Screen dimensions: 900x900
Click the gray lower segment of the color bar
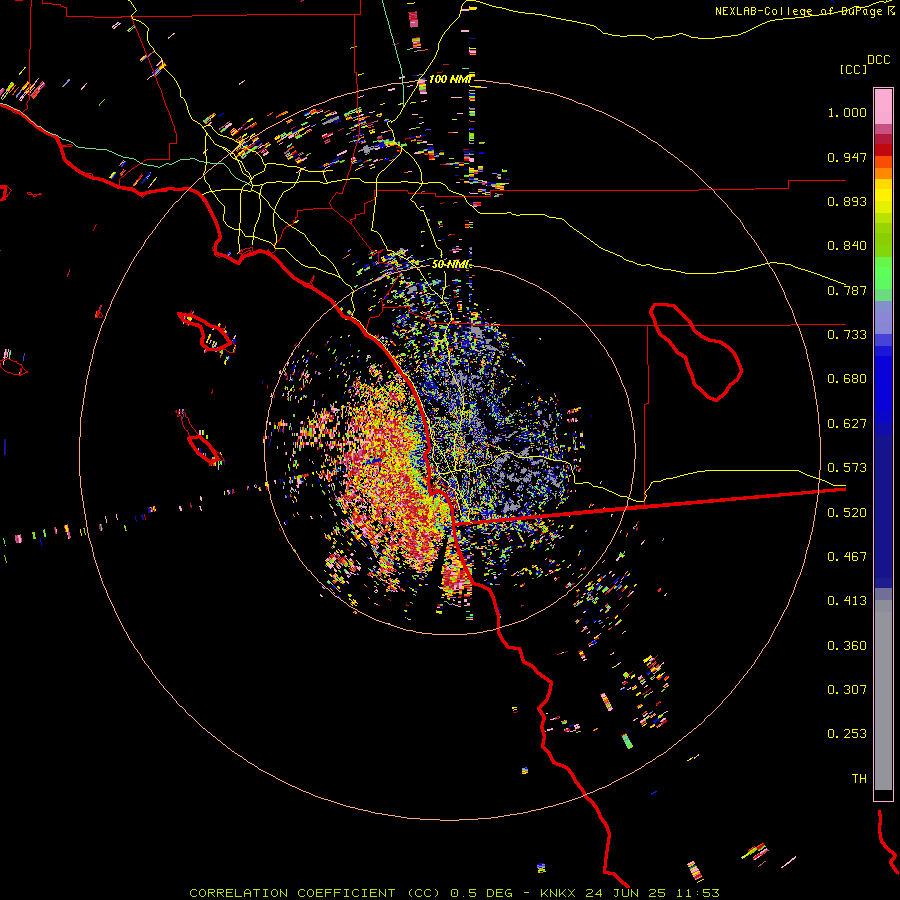tap(883, 695)
